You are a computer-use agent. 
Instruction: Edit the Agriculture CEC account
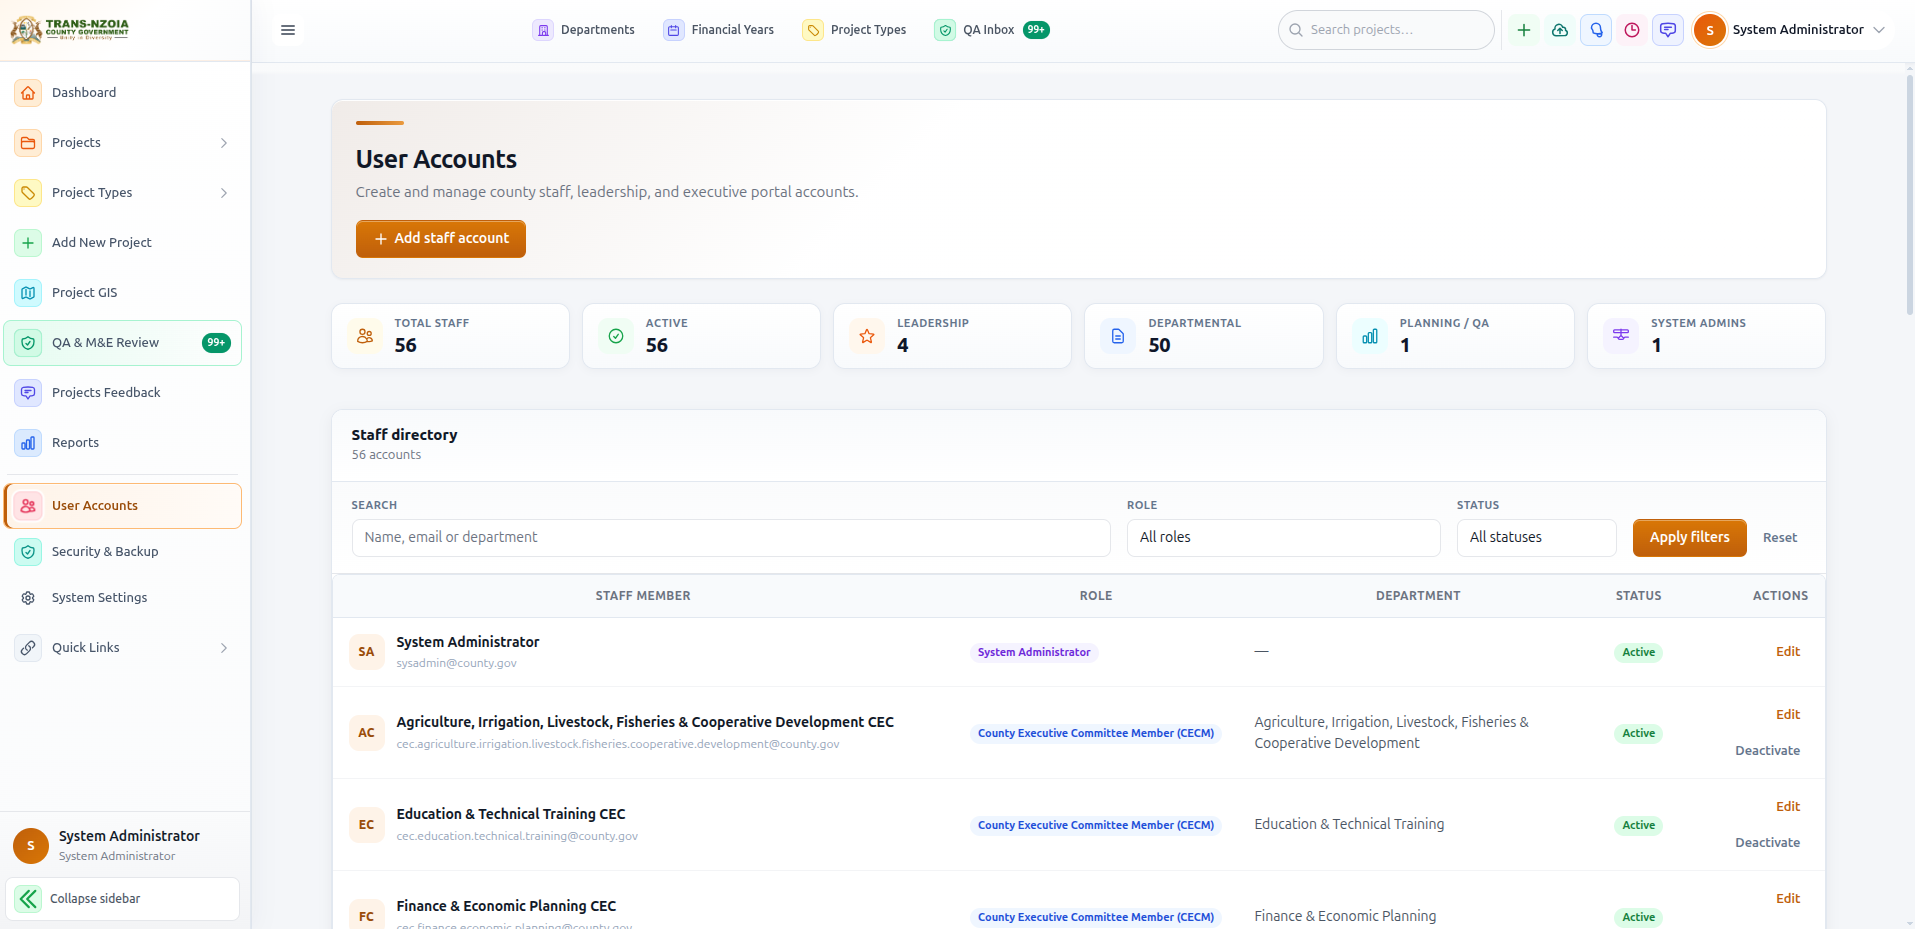1788,715
